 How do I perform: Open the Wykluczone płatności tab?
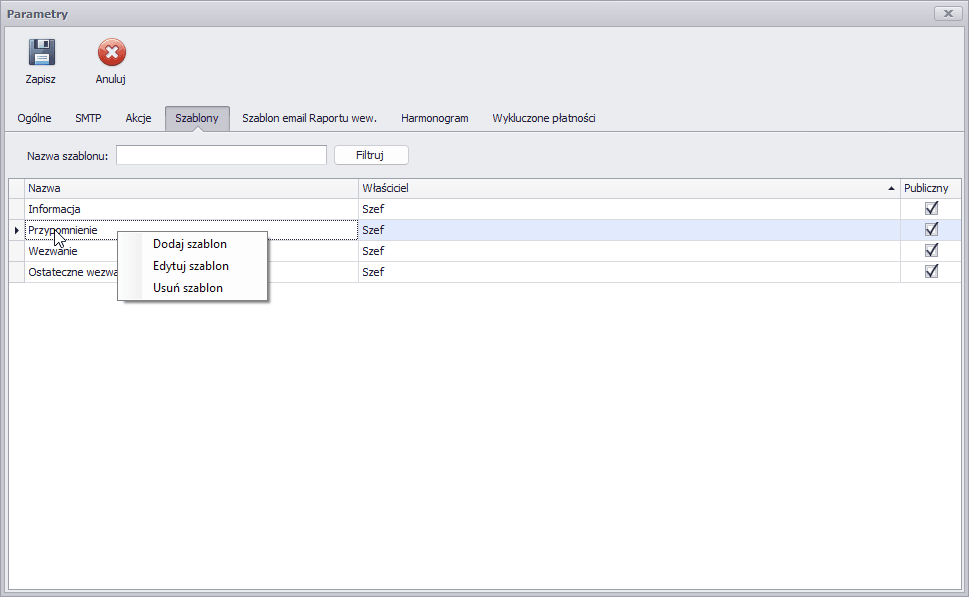coord(544,118)
